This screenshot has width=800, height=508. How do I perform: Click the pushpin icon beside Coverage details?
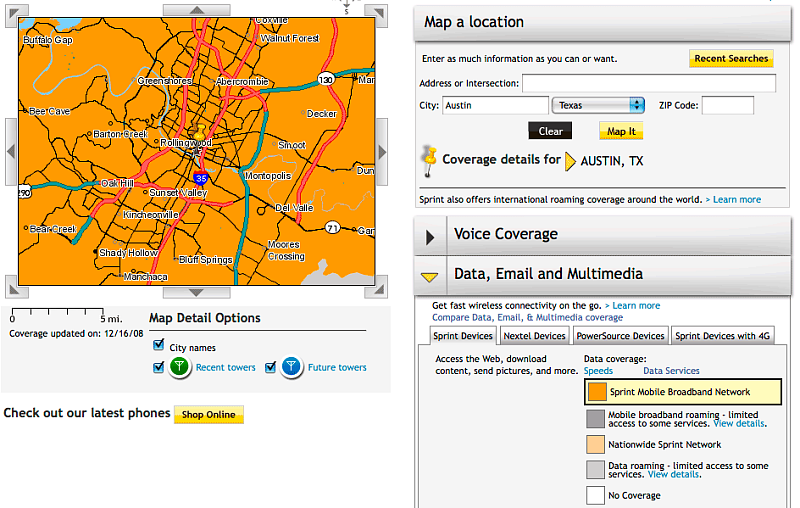pos(430,161)
